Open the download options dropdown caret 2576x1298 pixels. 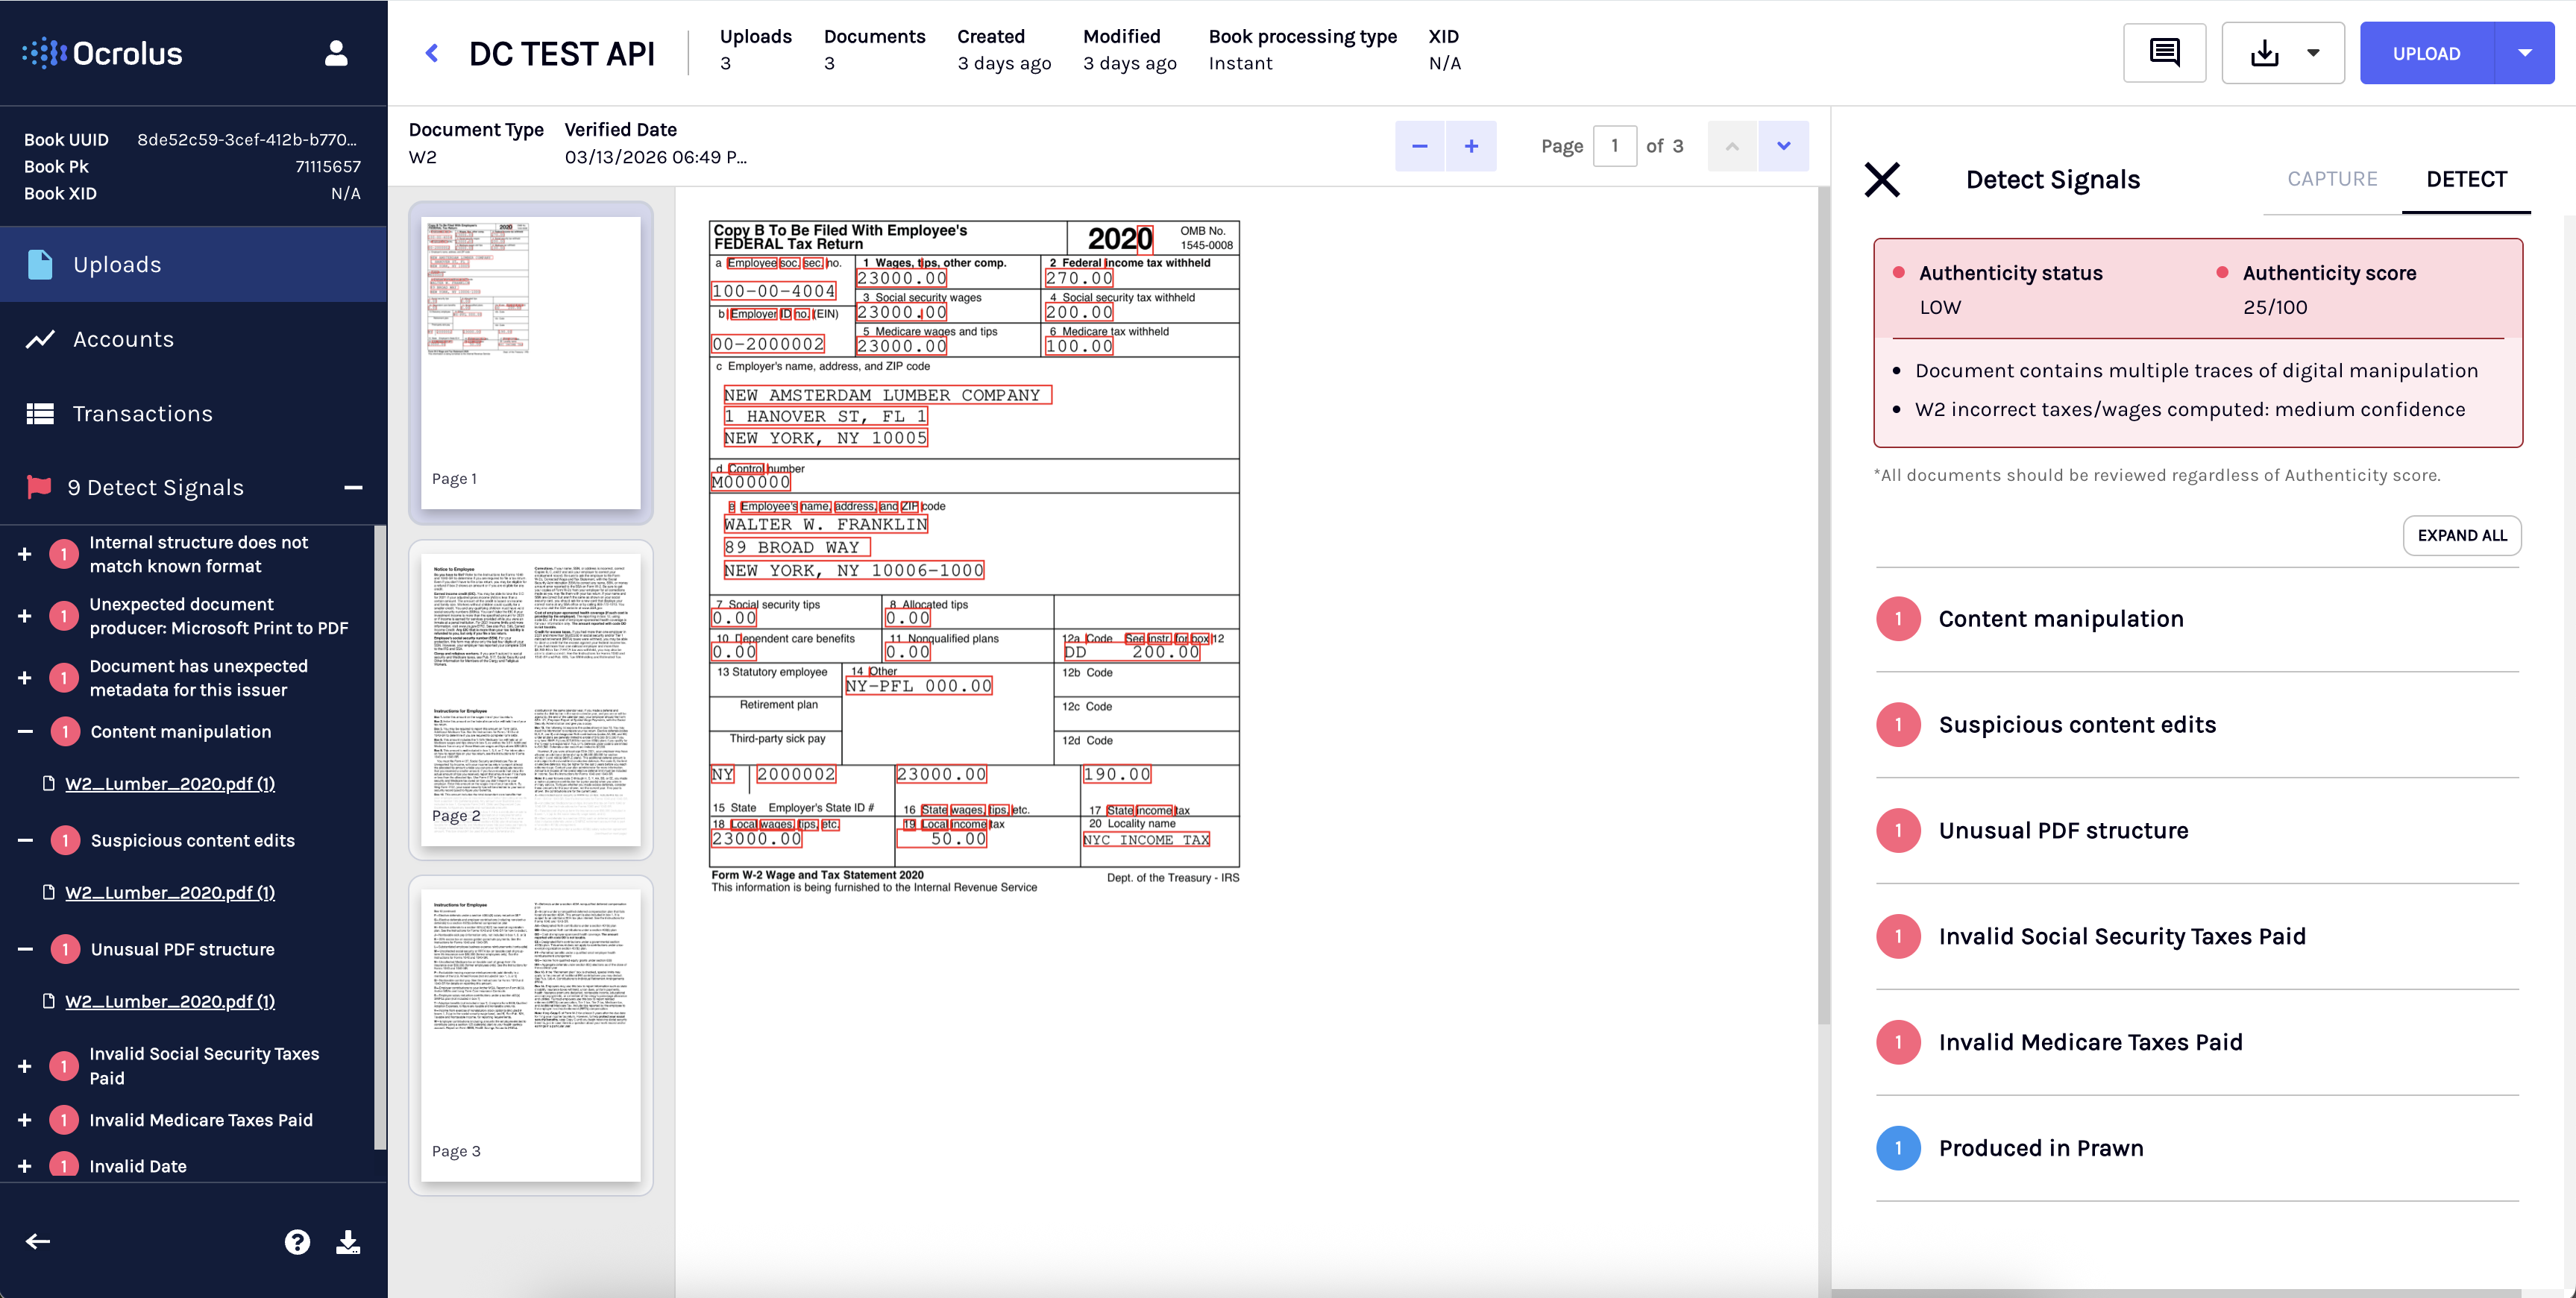(2313, 53)
